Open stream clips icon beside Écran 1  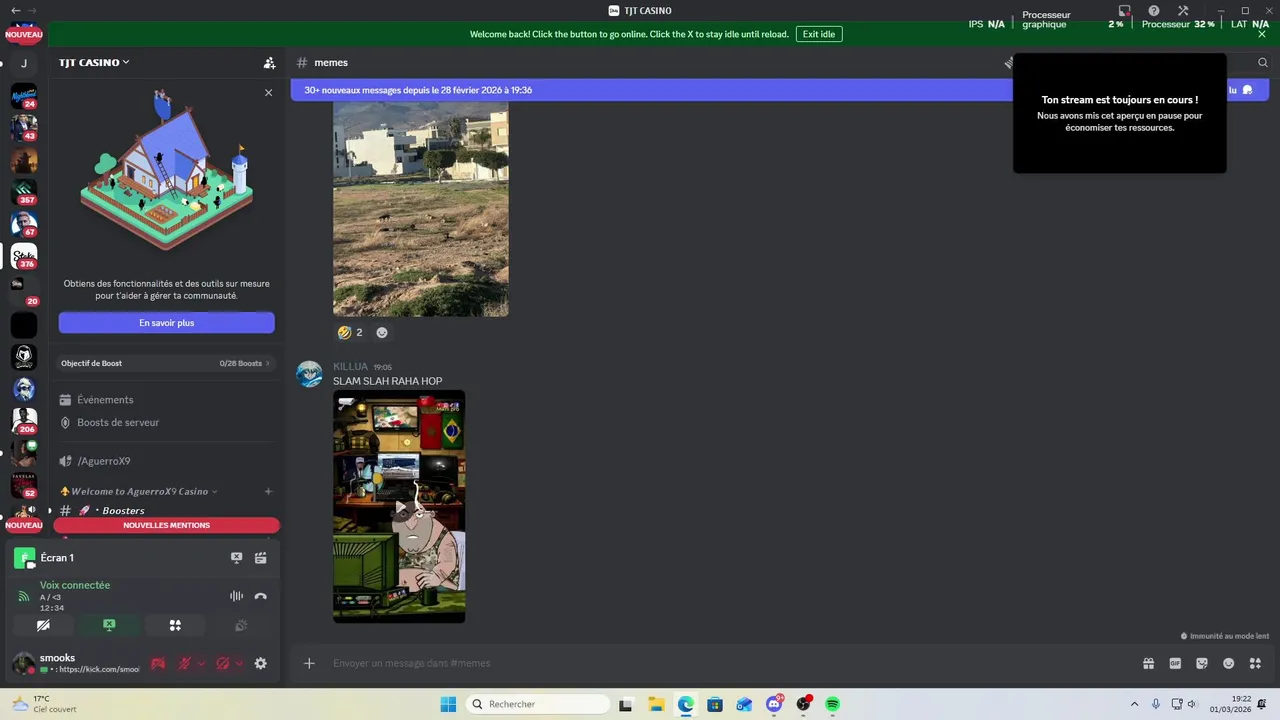(x=261, y=558)
